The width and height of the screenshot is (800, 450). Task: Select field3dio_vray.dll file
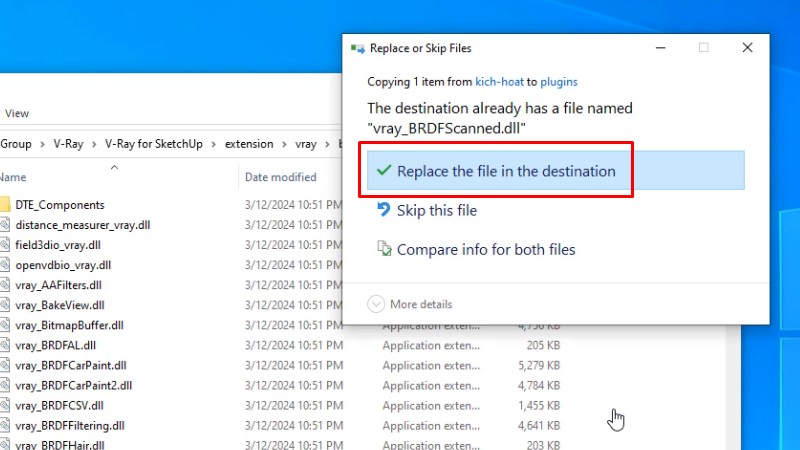click(x=58, y=245)
